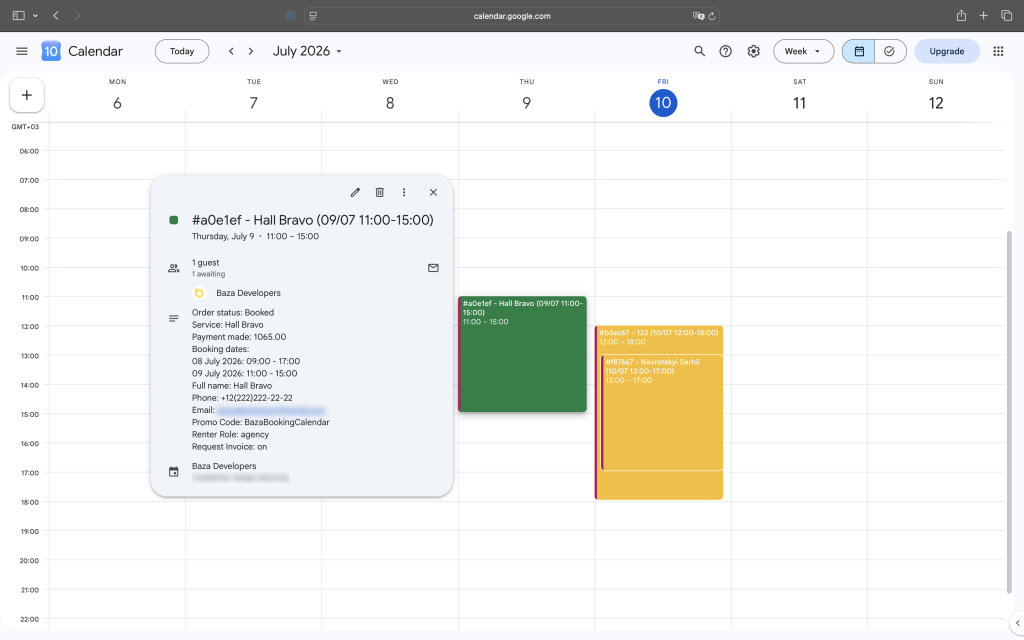
Task: Email guests with the envelope icon
Action: 433,268
